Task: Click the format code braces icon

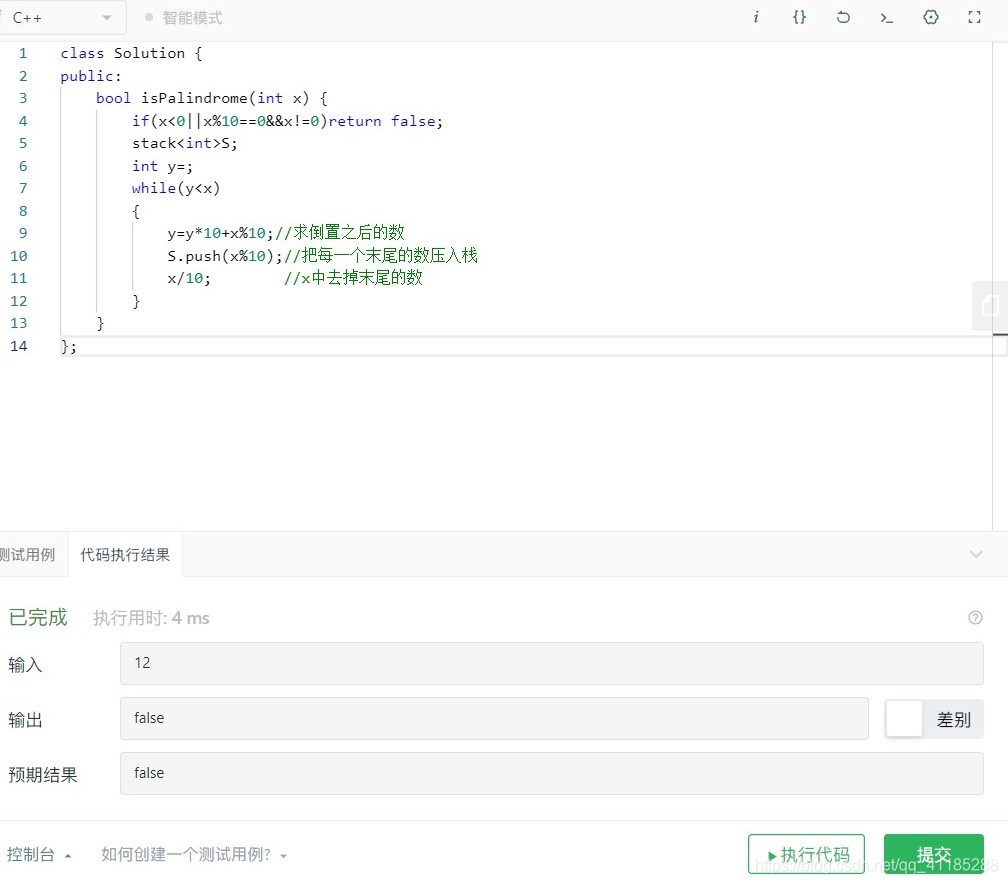Action: (x=799, y=17)
